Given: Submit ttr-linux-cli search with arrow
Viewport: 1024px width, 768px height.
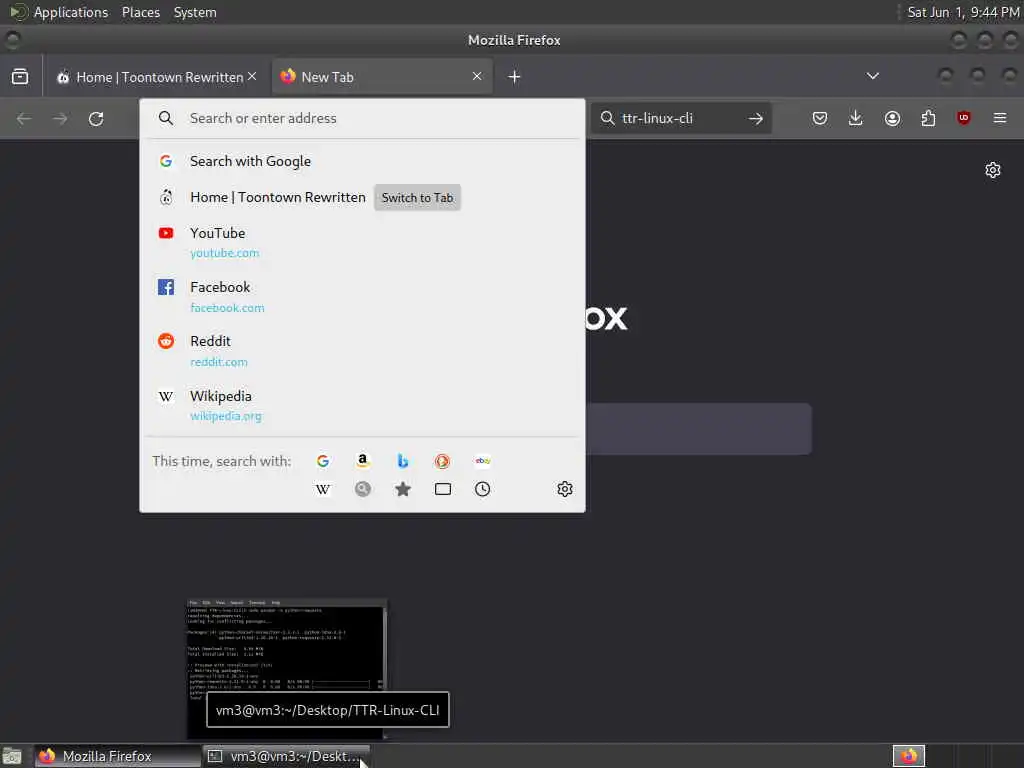Looking at the screenshot, I should point(756,118).
